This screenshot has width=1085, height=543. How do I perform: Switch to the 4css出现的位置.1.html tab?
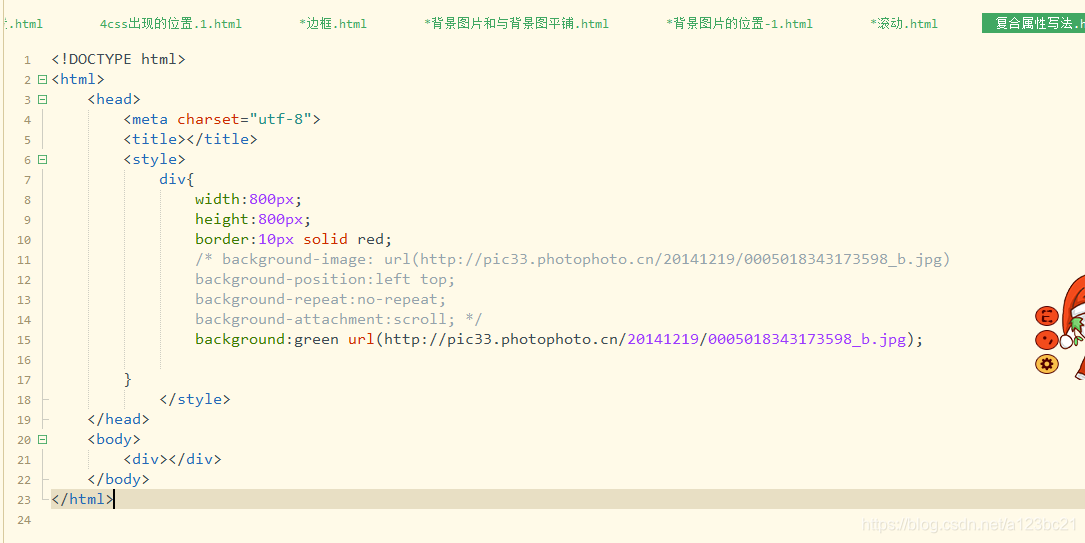point(171,24)
